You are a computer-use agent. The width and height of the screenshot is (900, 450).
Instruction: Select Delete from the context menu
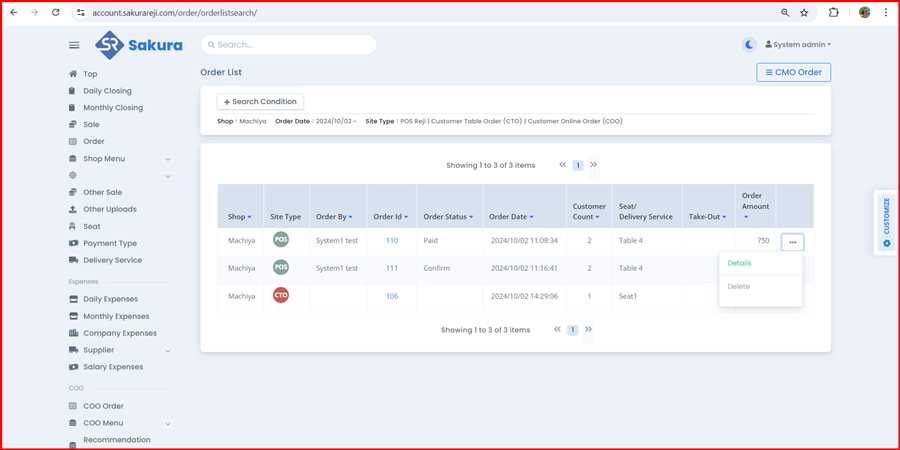[x=739, y=286]
